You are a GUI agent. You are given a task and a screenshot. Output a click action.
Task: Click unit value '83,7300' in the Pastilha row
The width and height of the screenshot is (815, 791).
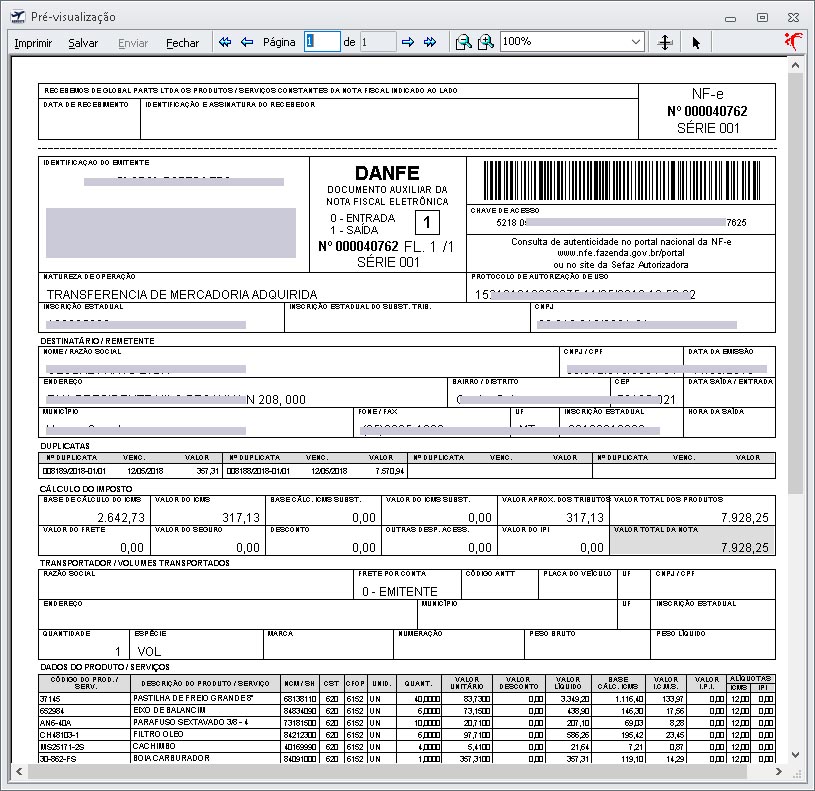(x=477, y=699)
